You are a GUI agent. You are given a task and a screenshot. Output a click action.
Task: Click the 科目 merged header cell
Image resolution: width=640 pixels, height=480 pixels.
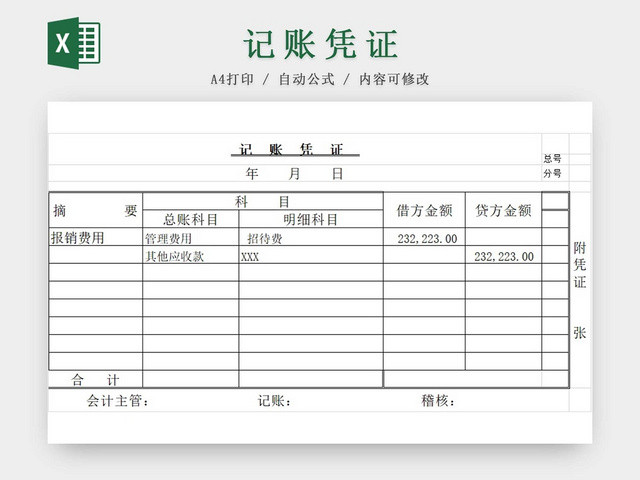point(263,201)
